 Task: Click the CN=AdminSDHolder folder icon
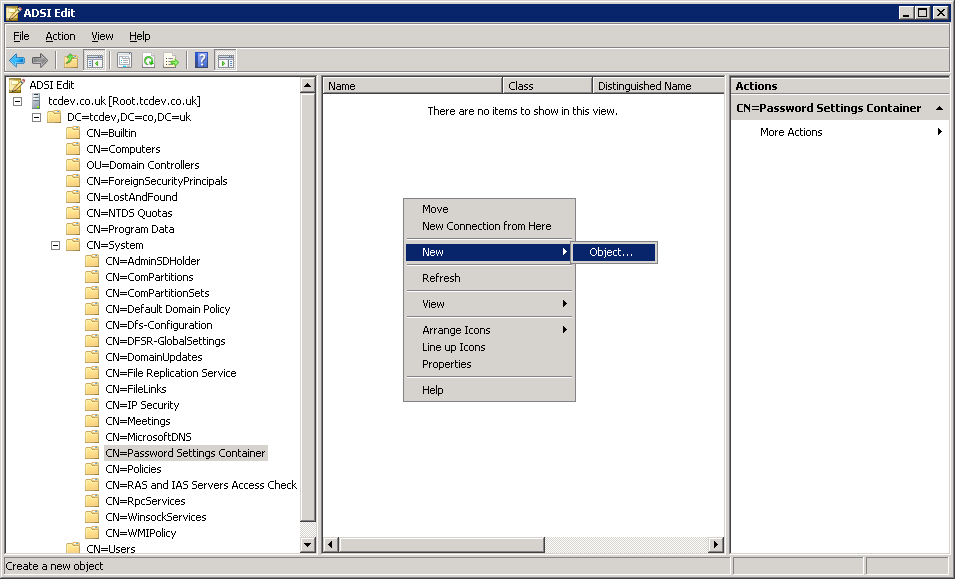pos(92,261)
